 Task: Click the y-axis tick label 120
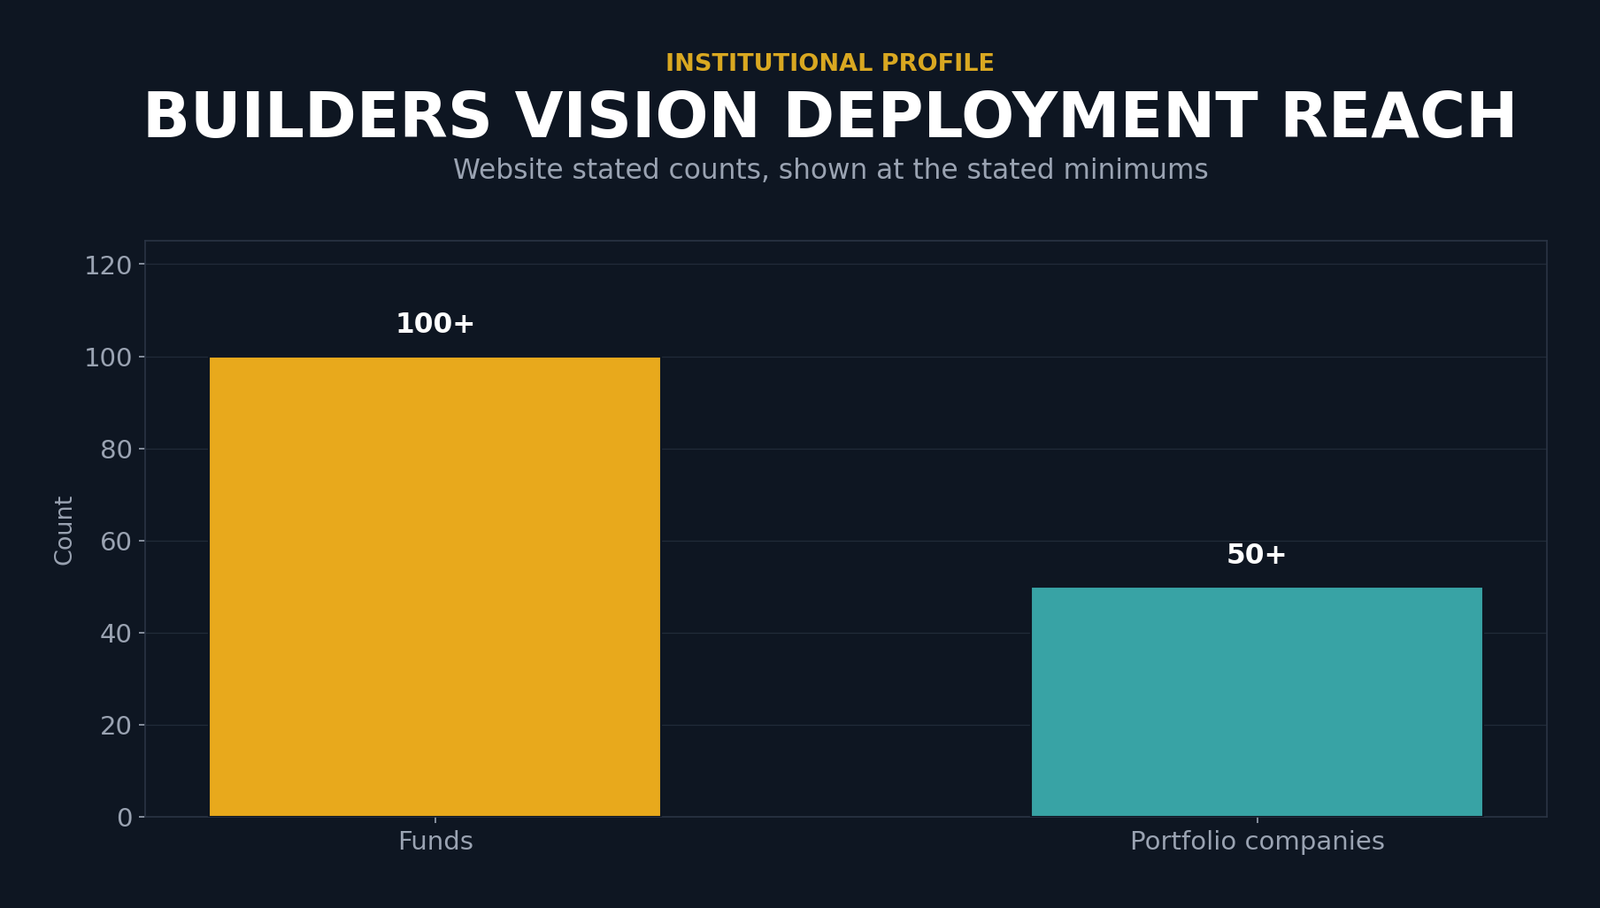(108, 265)
